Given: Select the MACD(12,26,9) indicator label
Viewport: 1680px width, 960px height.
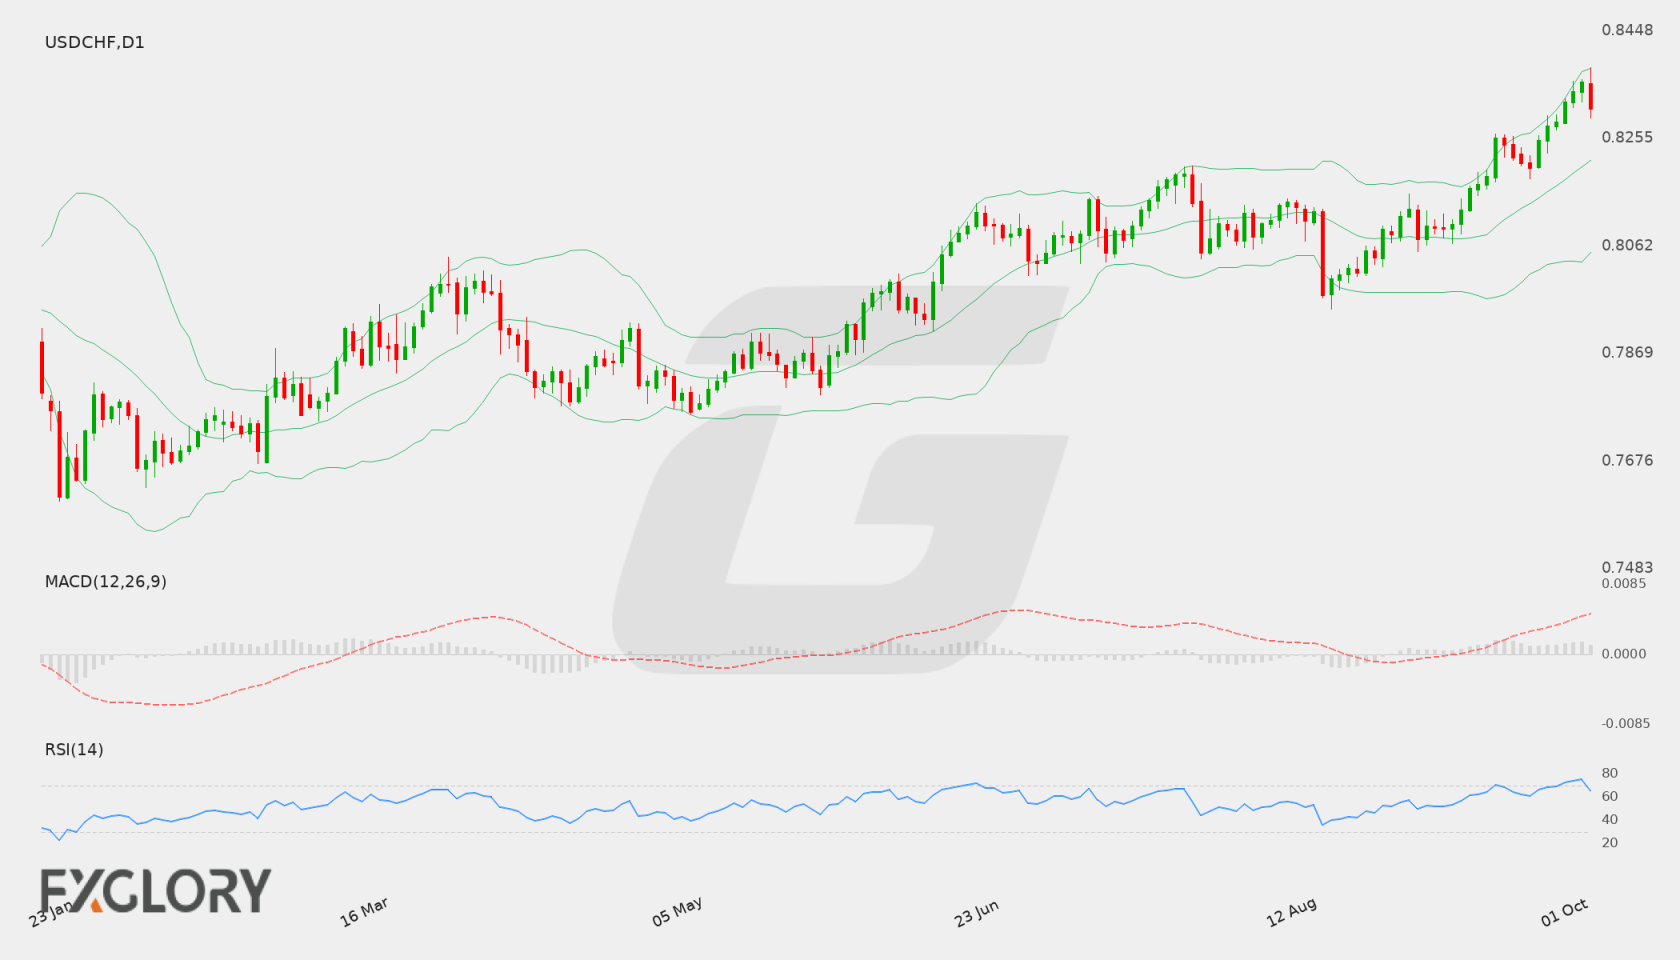Looking at the screenshot, I should [x=105, y=581].
